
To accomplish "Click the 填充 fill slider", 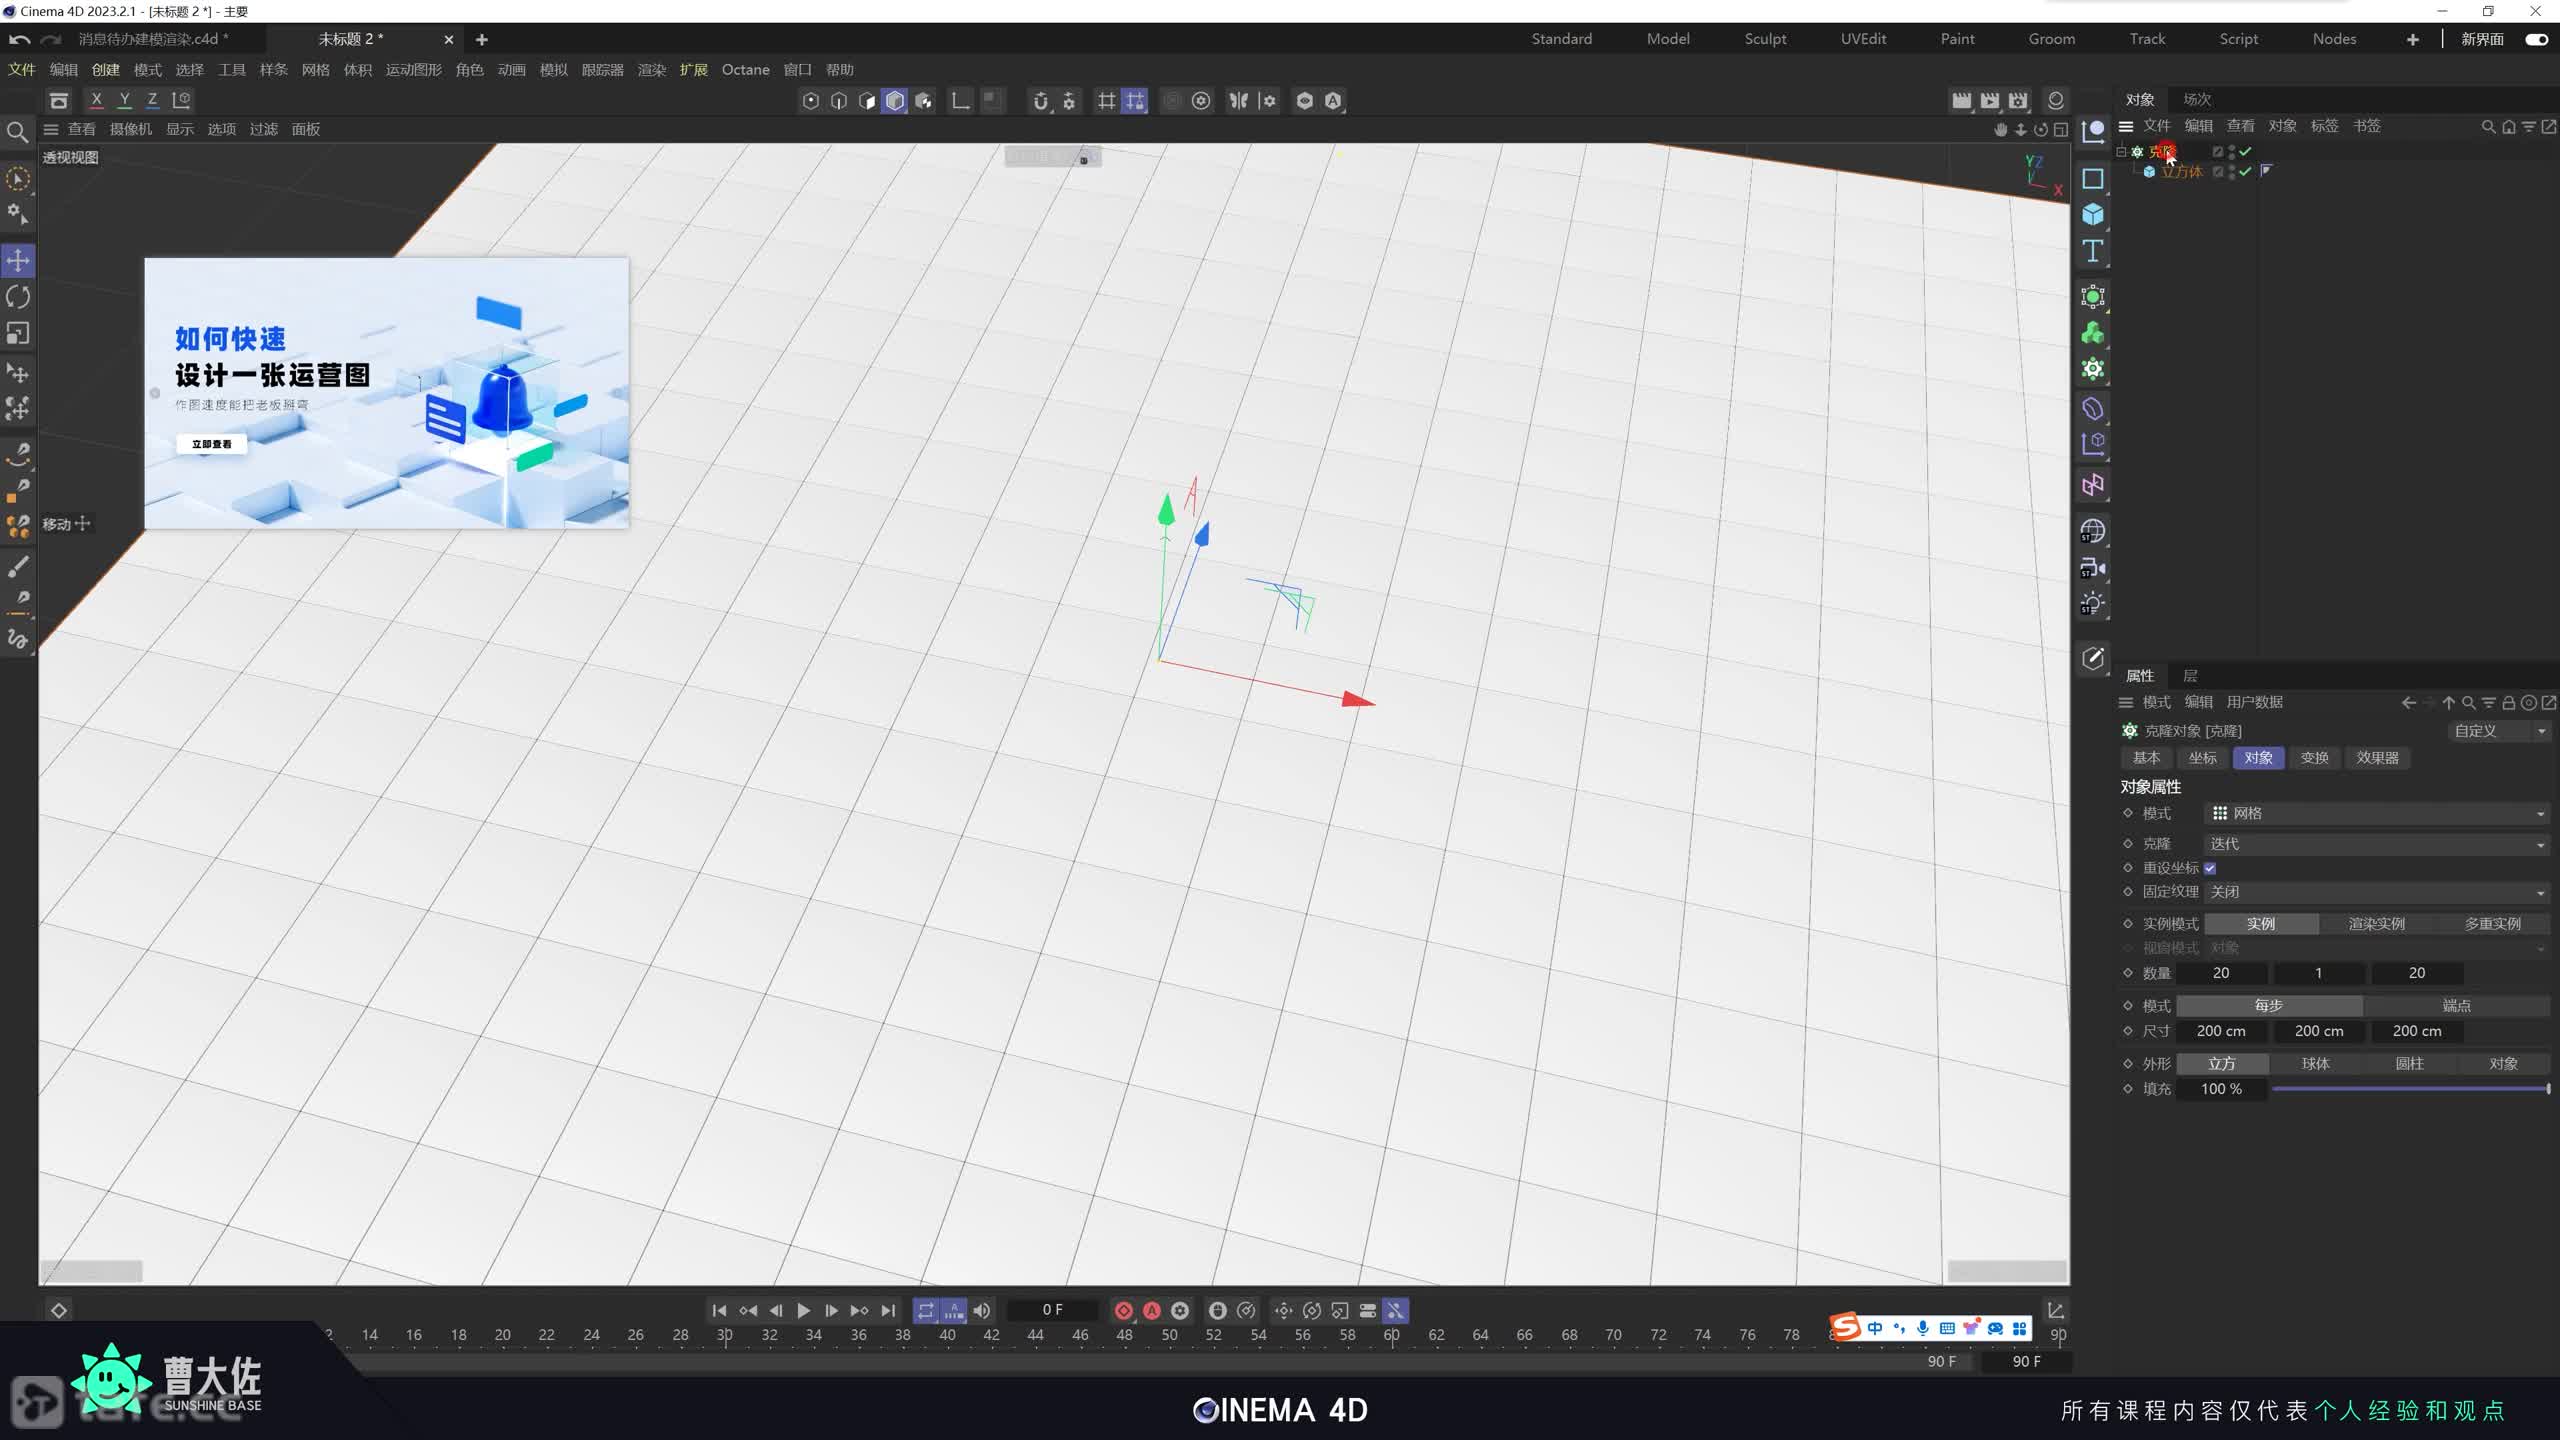I will [2408, 1089].
